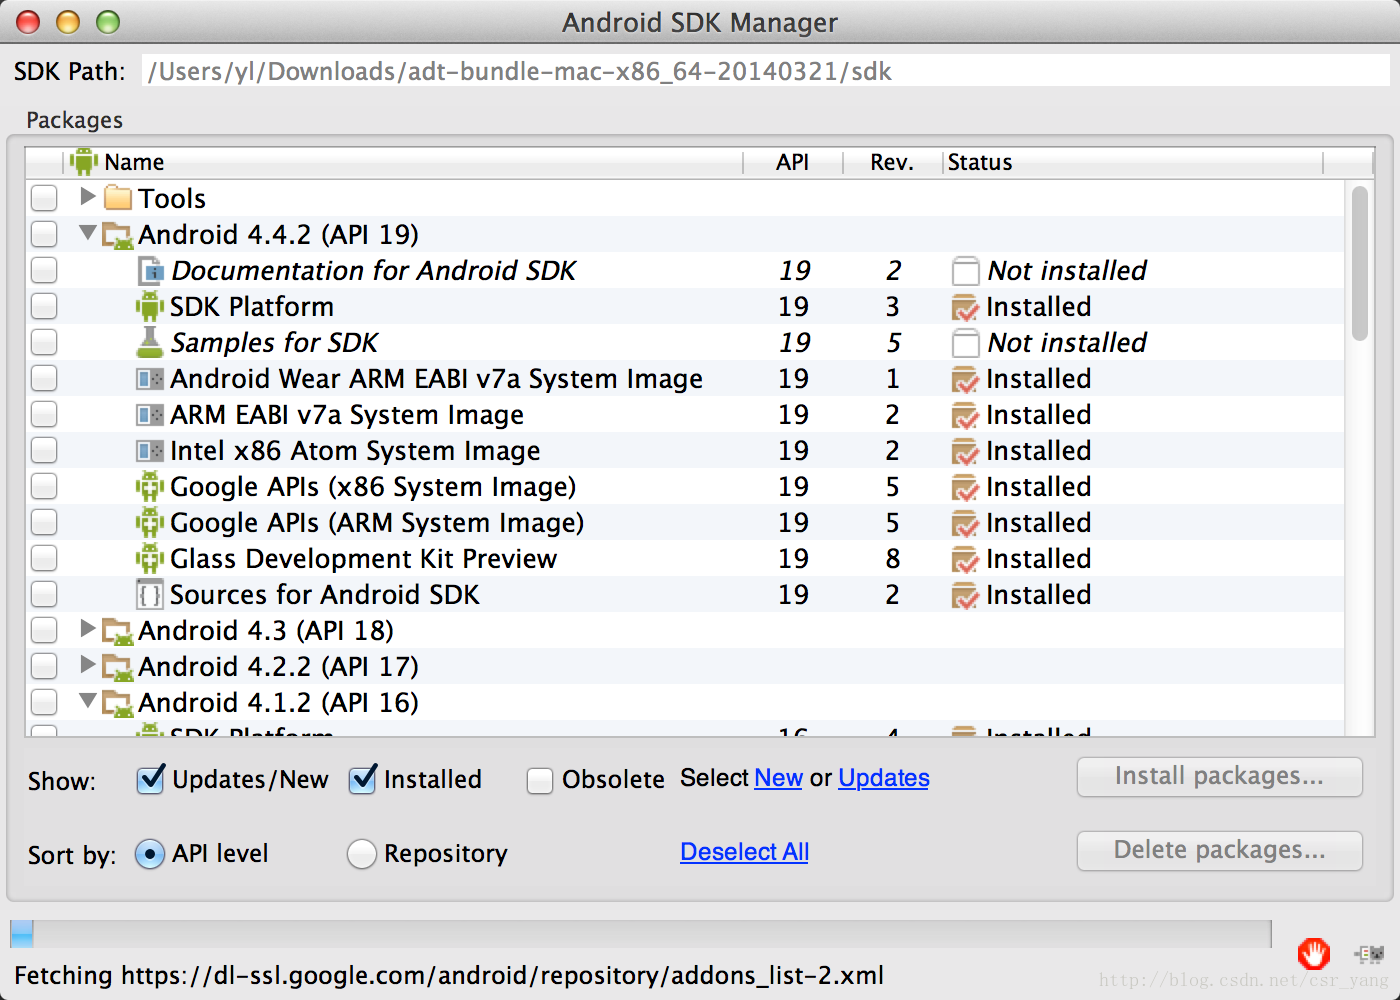Click the Documentation for Android SDK icon
Viewport: 1400px width, 1000px height.
(x=150, y=270)
